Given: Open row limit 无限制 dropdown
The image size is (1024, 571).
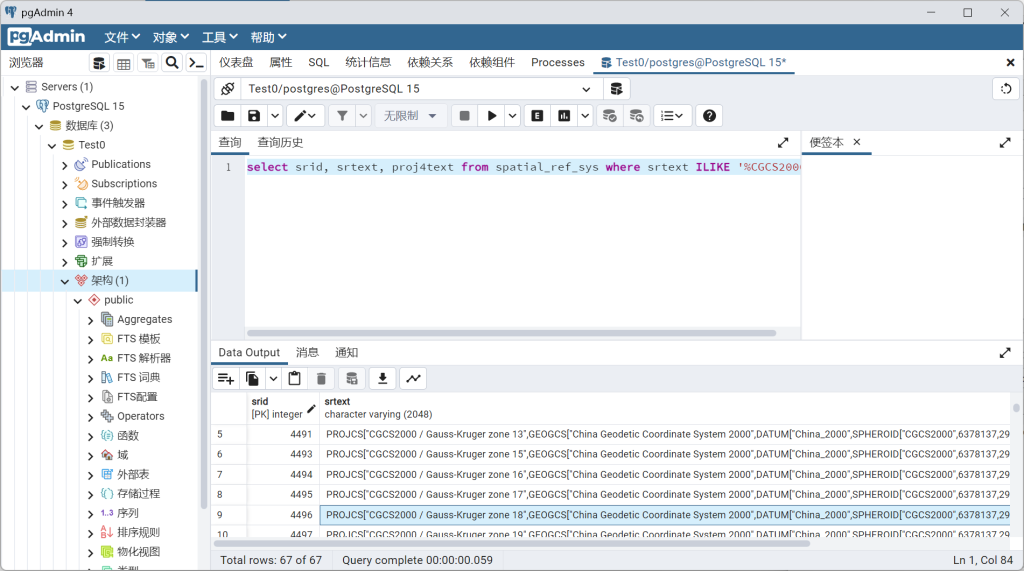Looking at the screenshot, I should (411, 116).
